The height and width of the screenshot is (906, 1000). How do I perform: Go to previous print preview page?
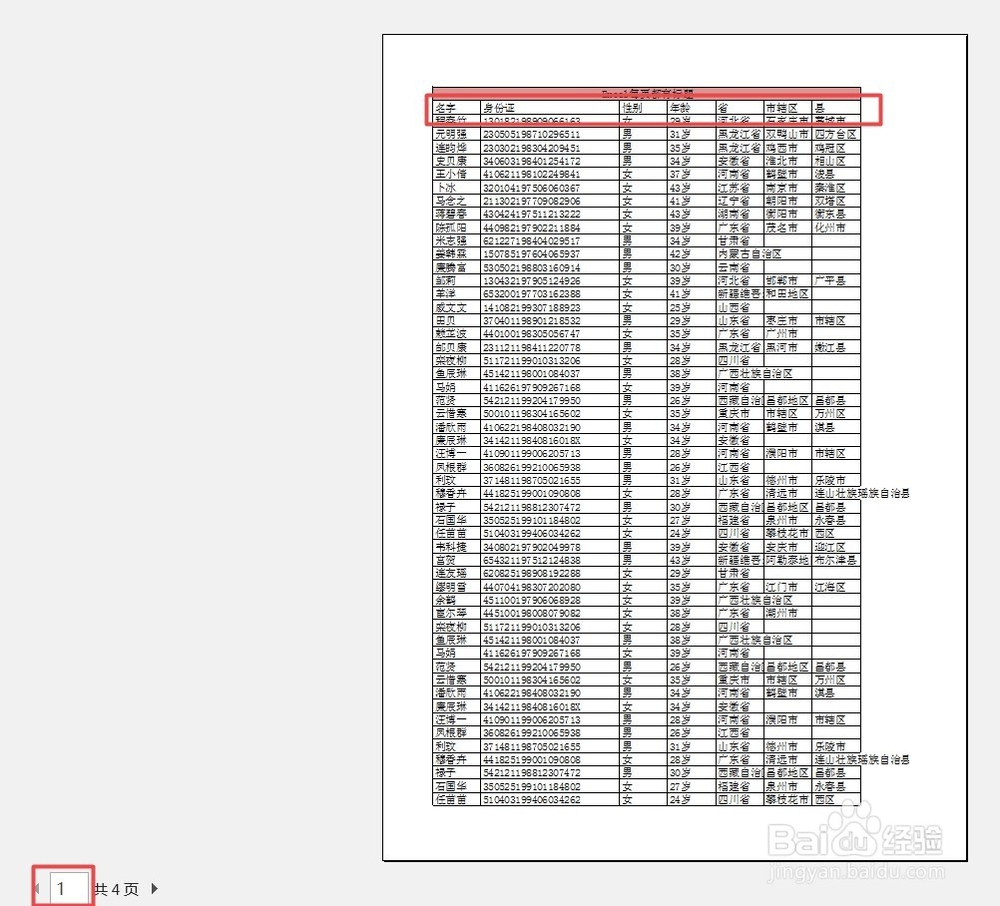pyautogui.click(x=37, y=888)
